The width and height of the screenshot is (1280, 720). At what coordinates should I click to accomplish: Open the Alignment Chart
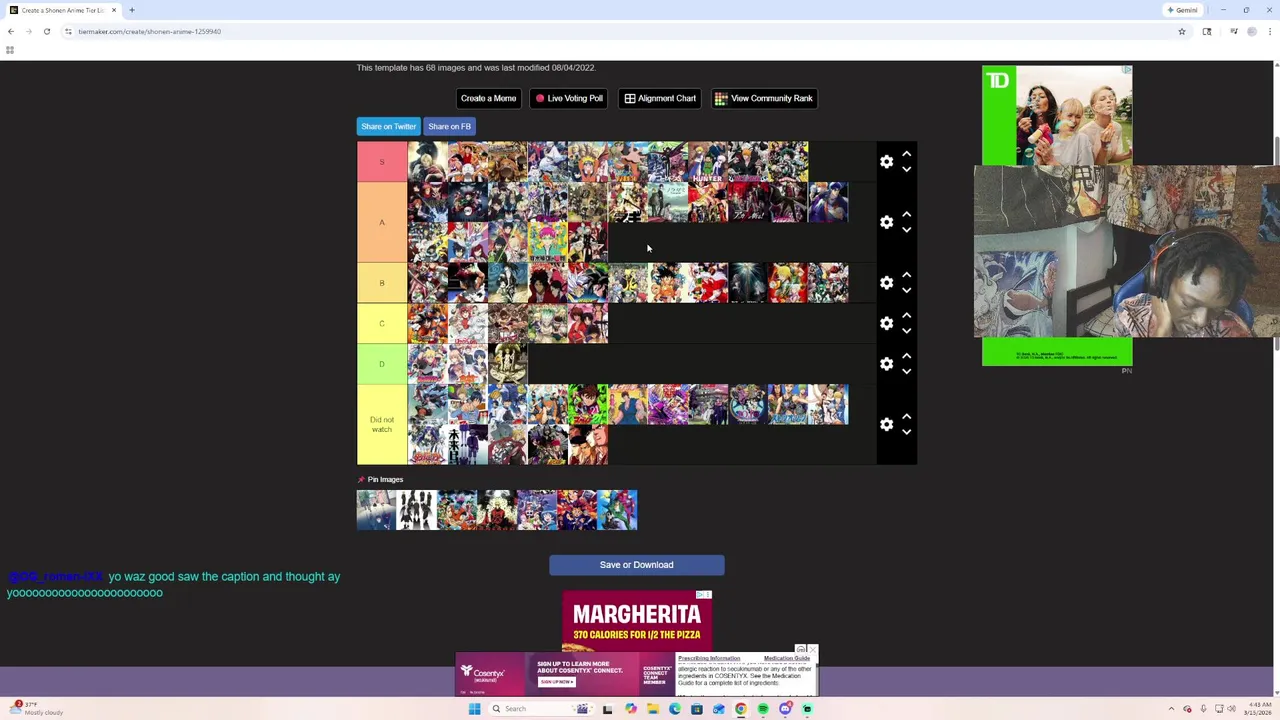point(660,98)
